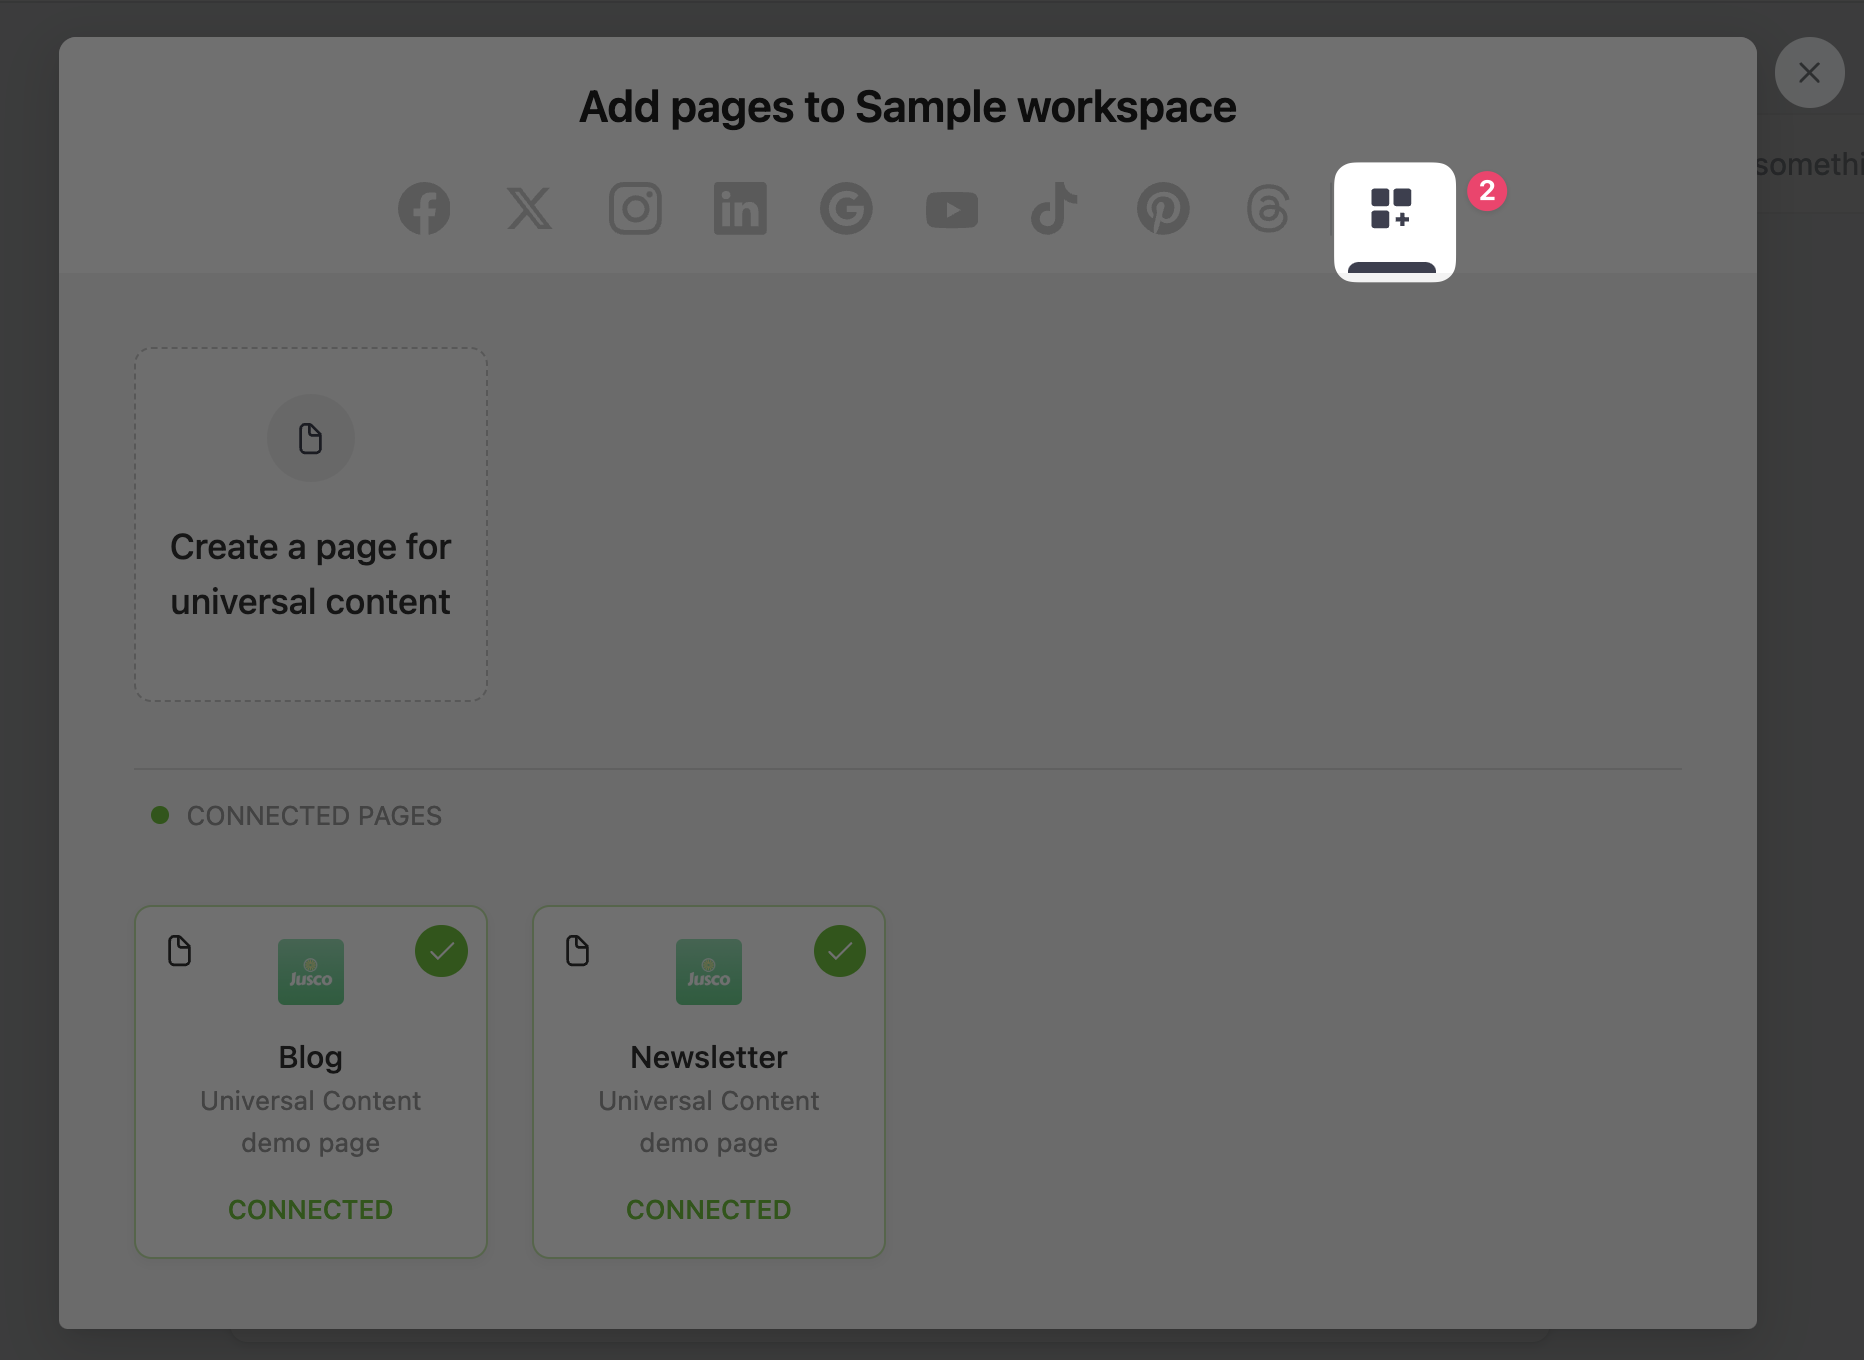Image resolution: width=1864 pixels, height=1360 pixels.
Task: Close the Add pages dialog
Action: tap(1809, 73)
